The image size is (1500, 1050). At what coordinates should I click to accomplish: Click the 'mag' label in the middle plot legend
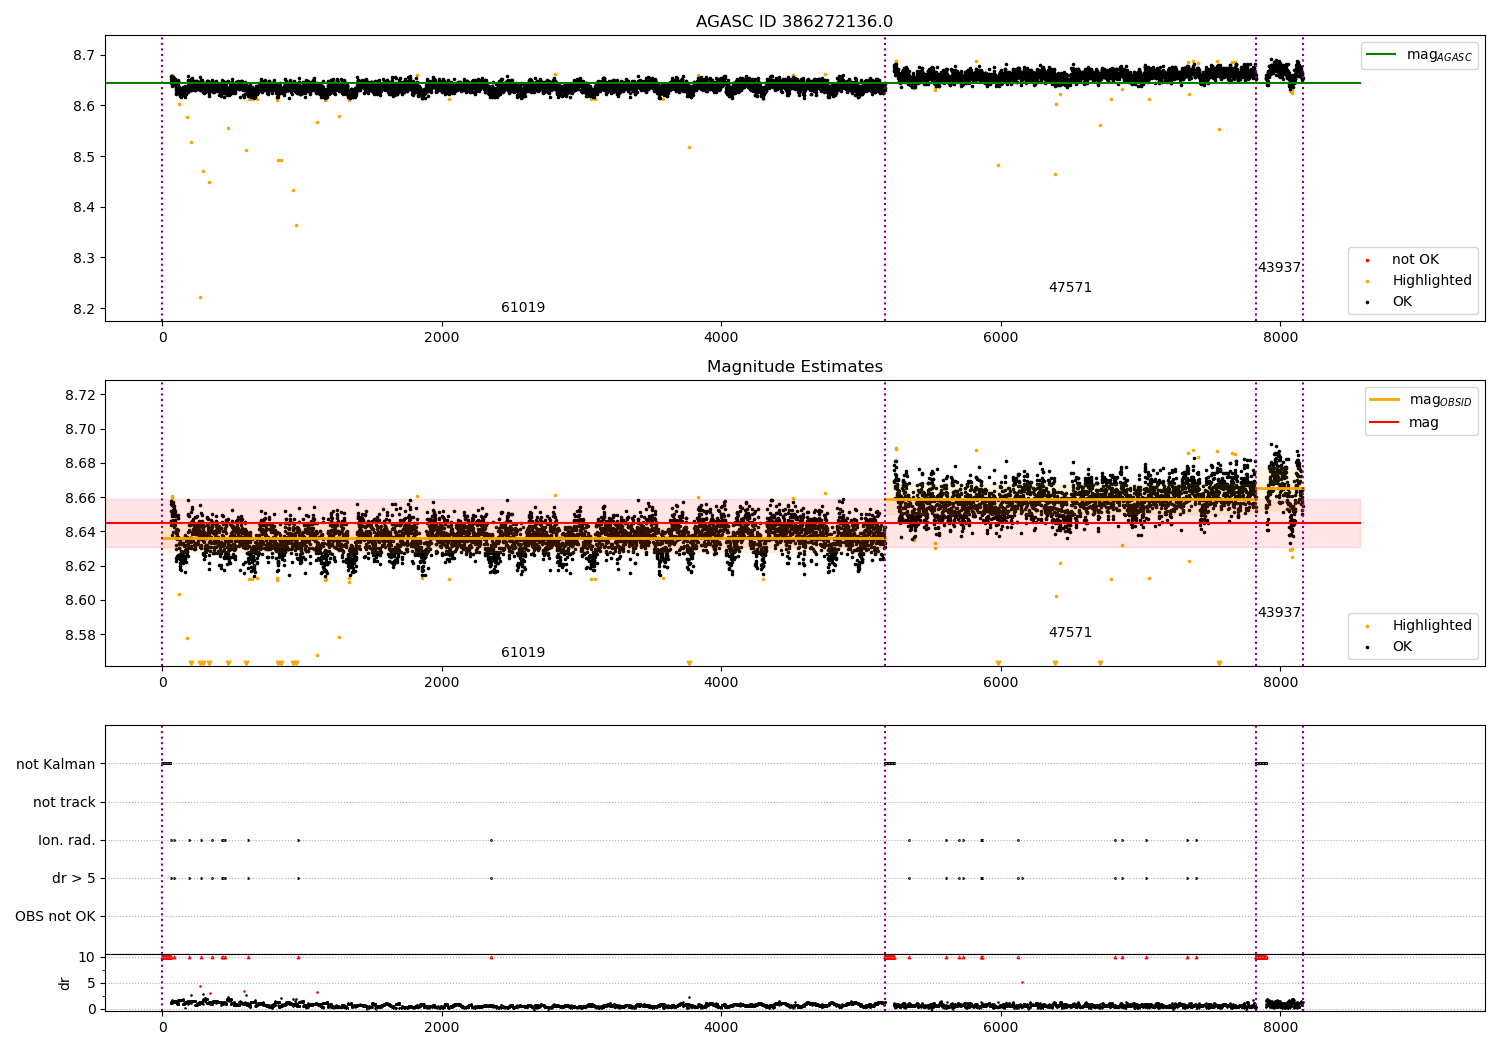[x=1424, y=422]
